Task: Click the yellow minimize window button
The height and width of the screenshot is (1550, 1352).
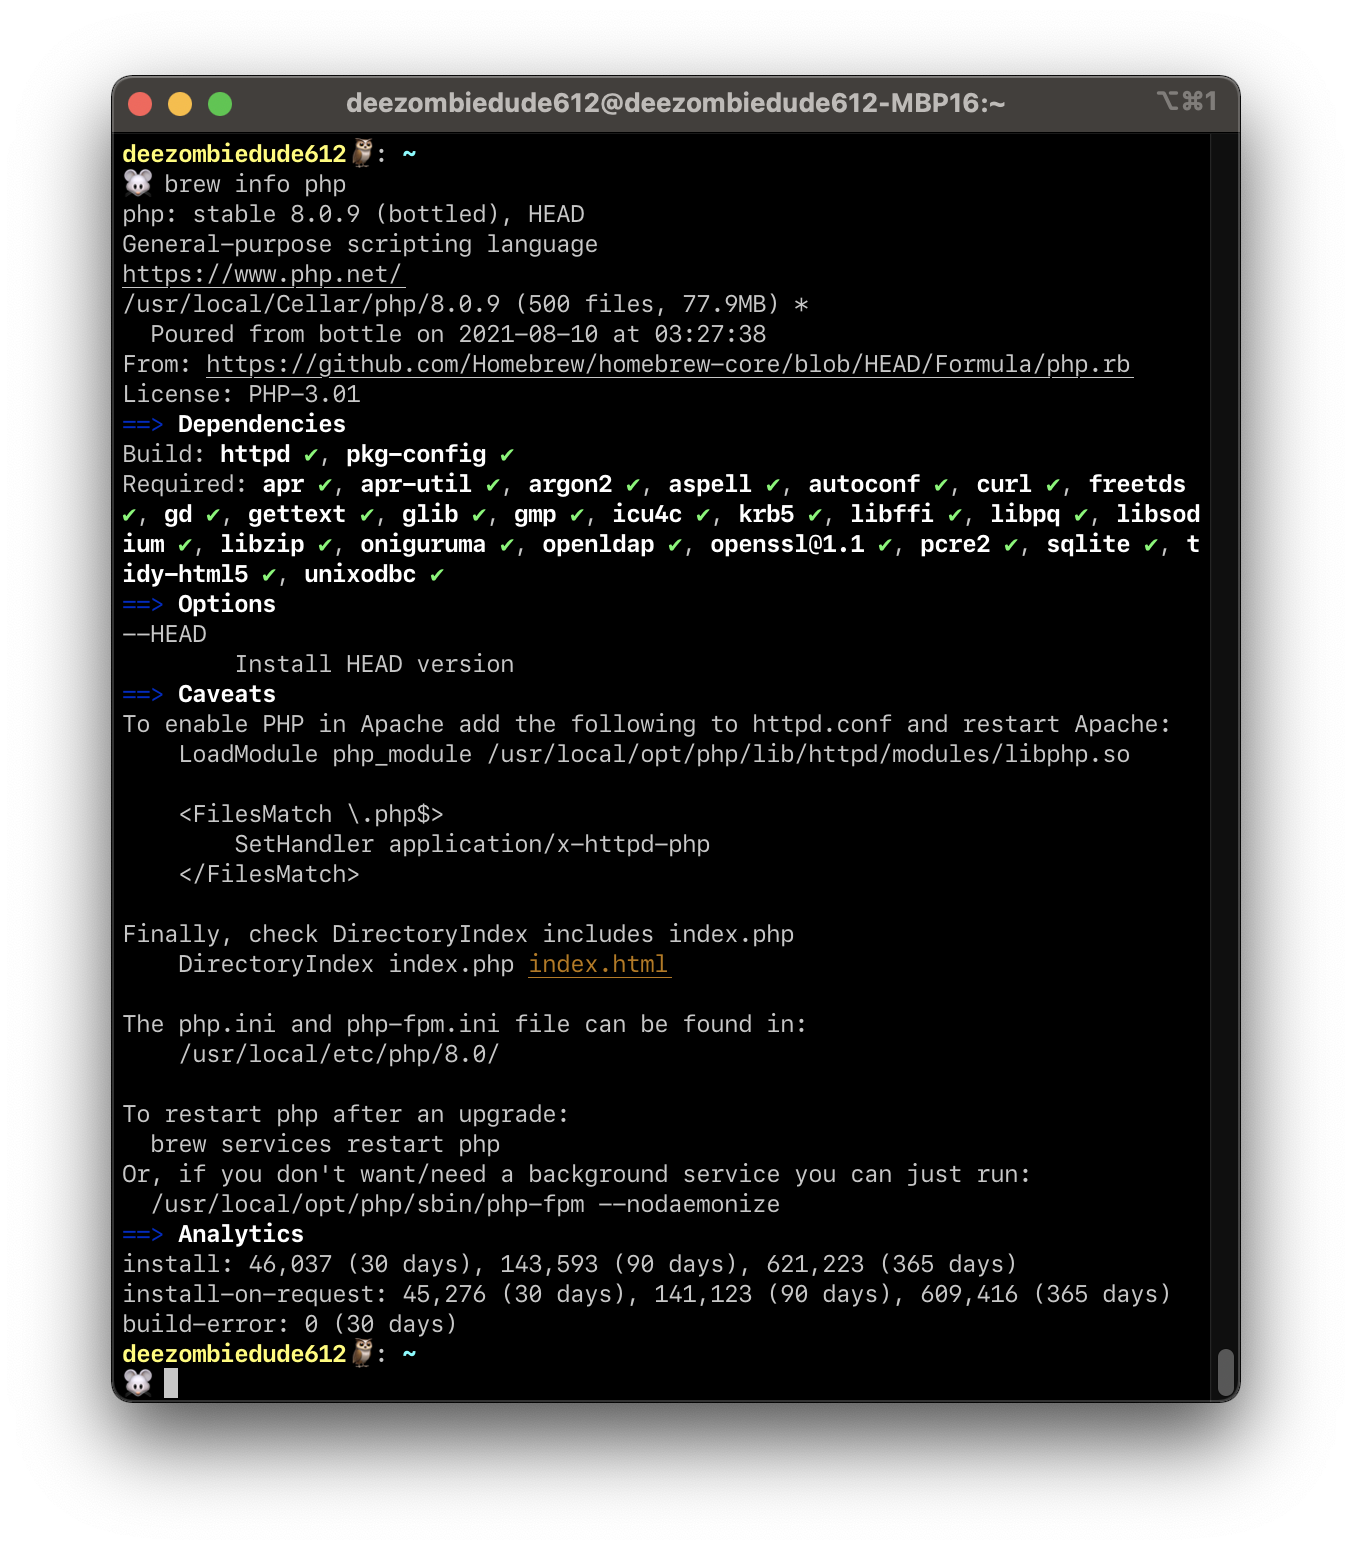Action: click(180, 104)
